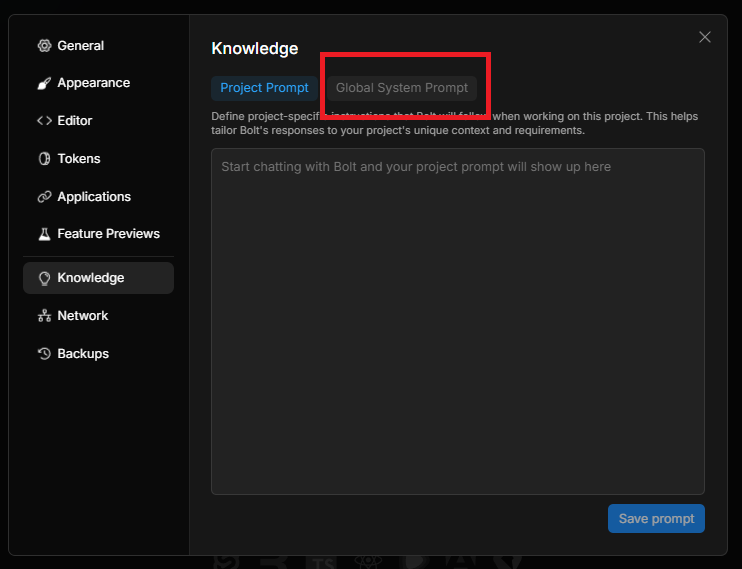This screenshot has height=569, width=742.
Task: Click the Save prompt button
Action: coord(656,519)
